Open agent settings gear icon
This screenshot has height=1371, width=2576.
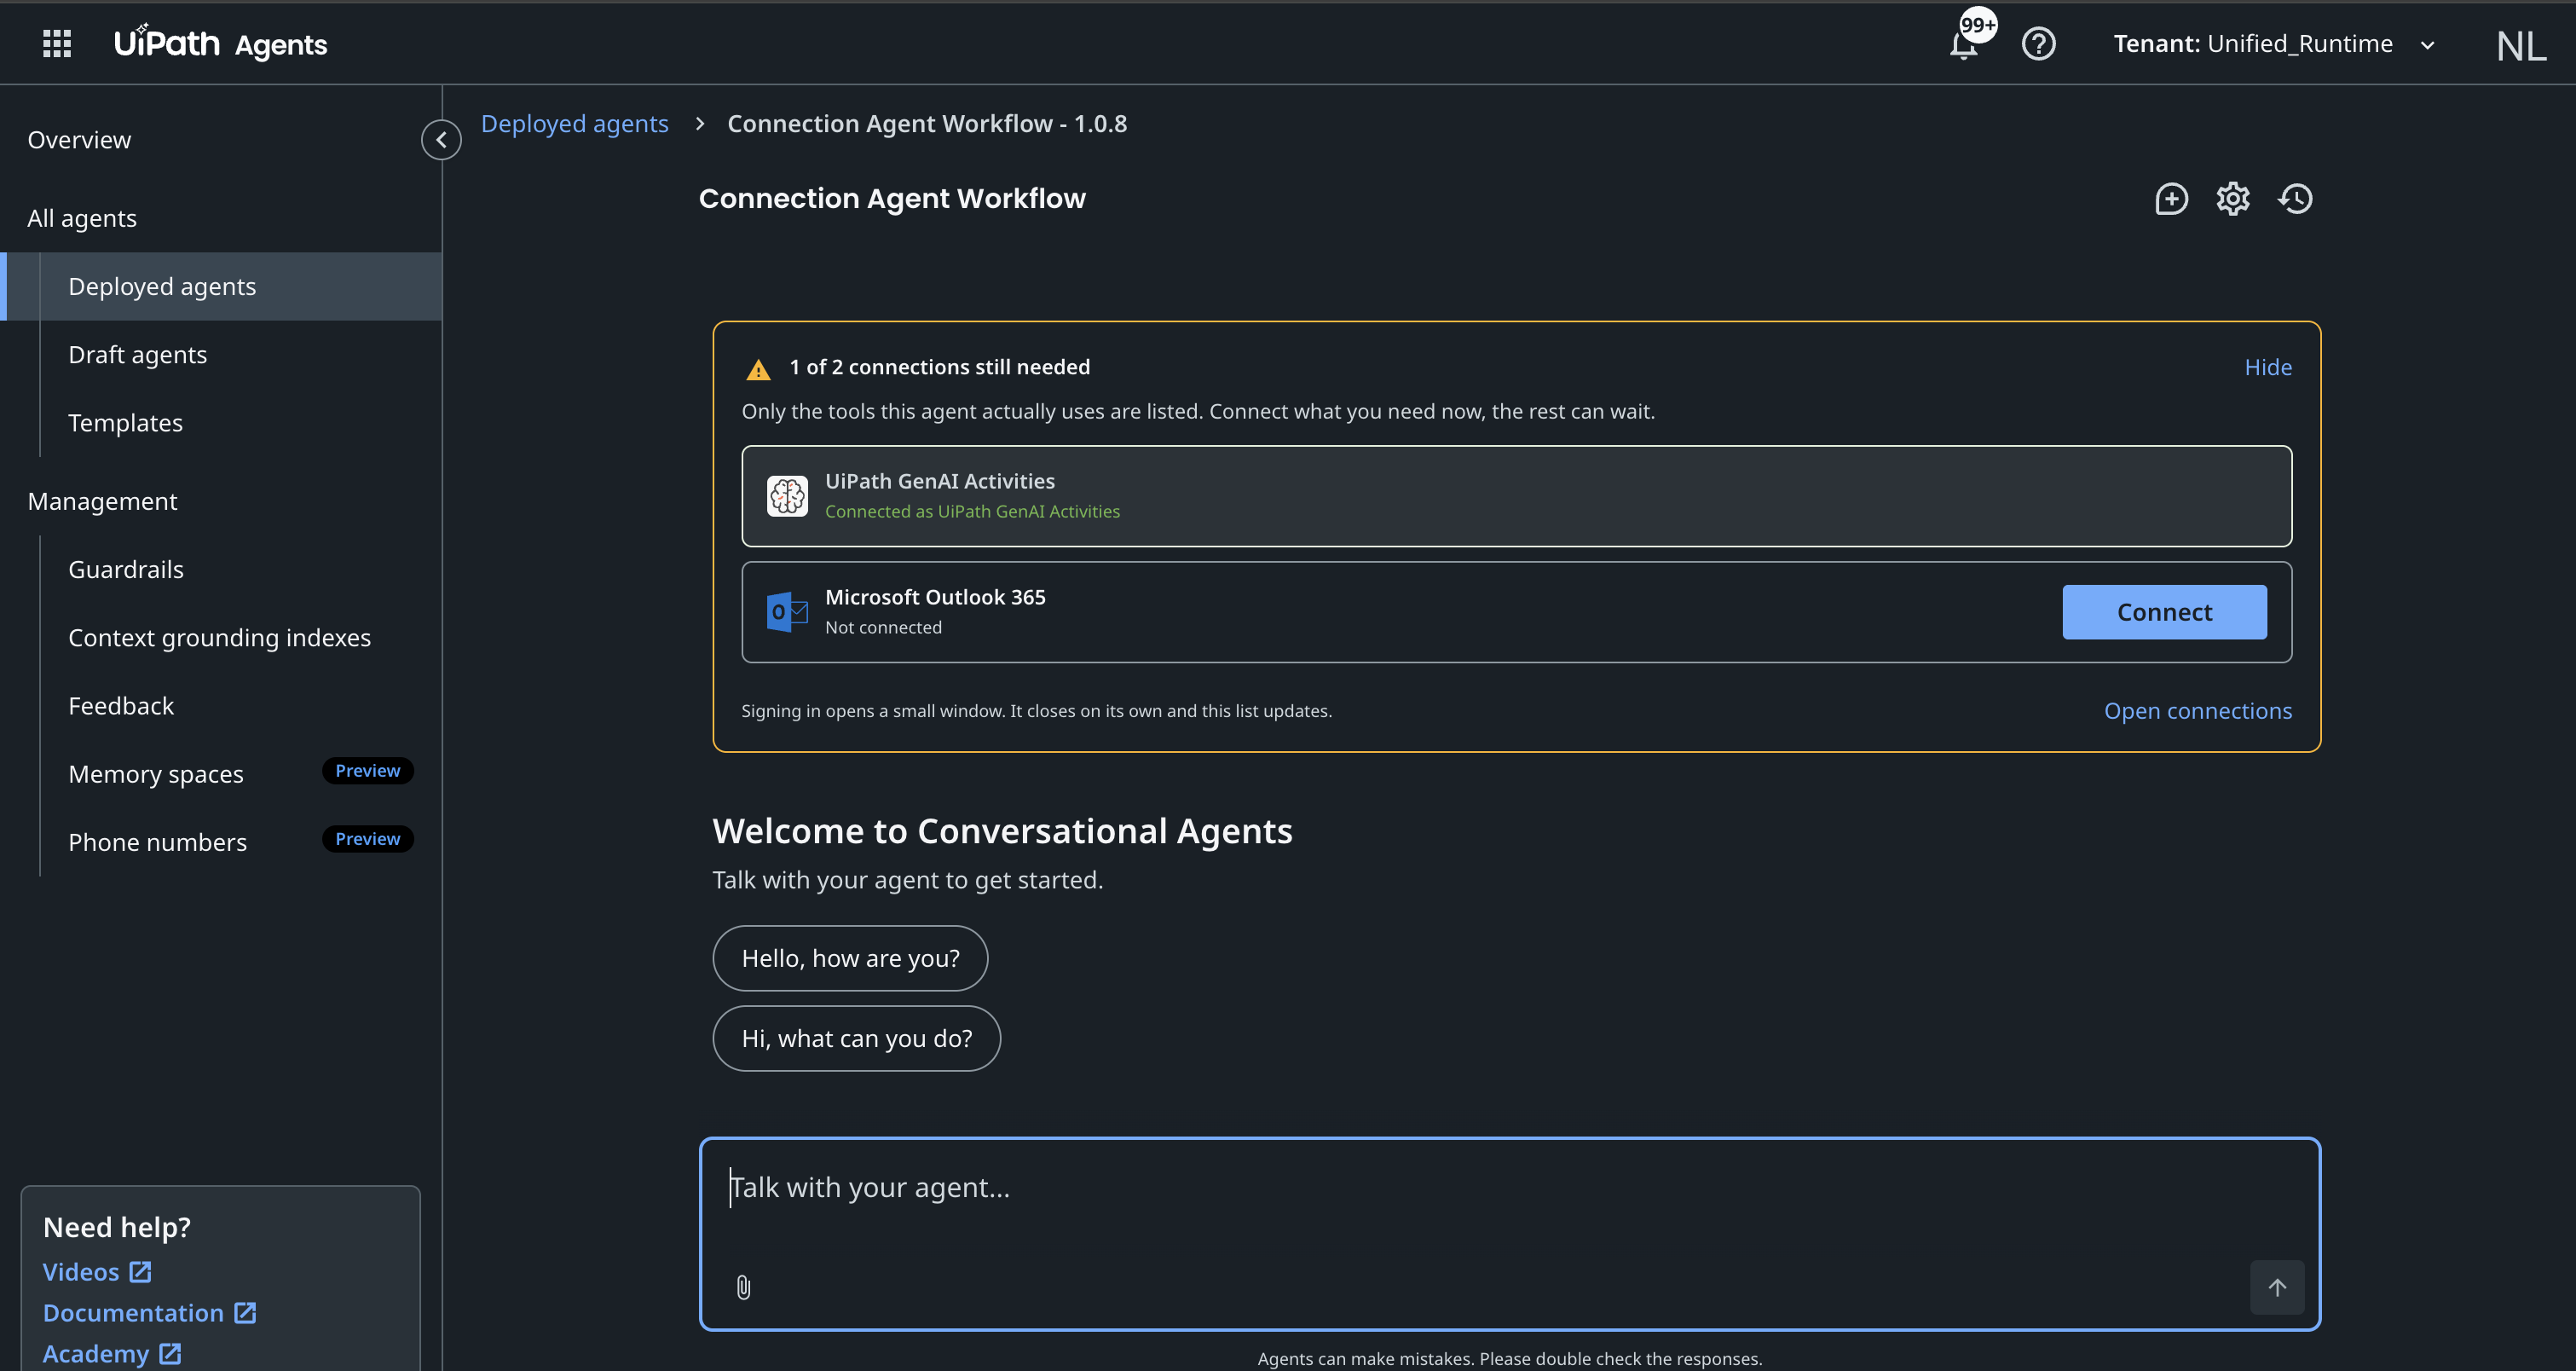2233,199
